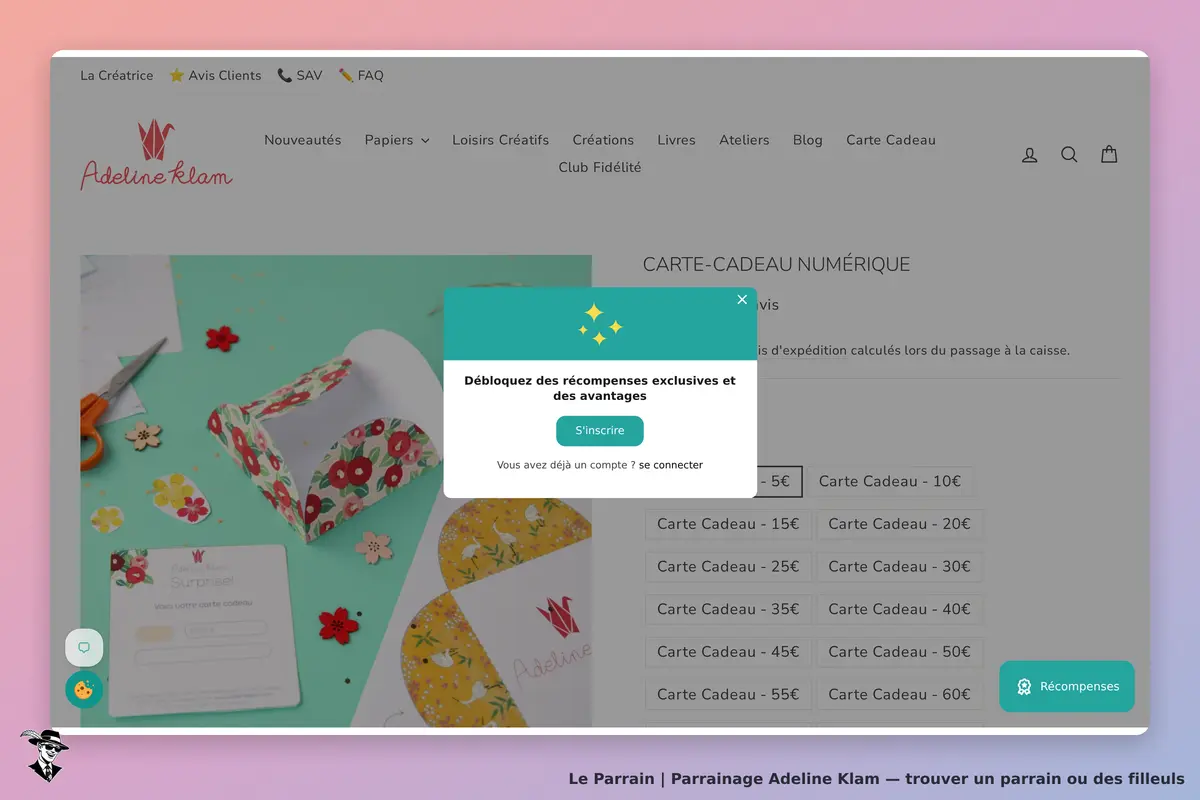Click the Le Parrain mascot logo

click(x=43, y=755)
